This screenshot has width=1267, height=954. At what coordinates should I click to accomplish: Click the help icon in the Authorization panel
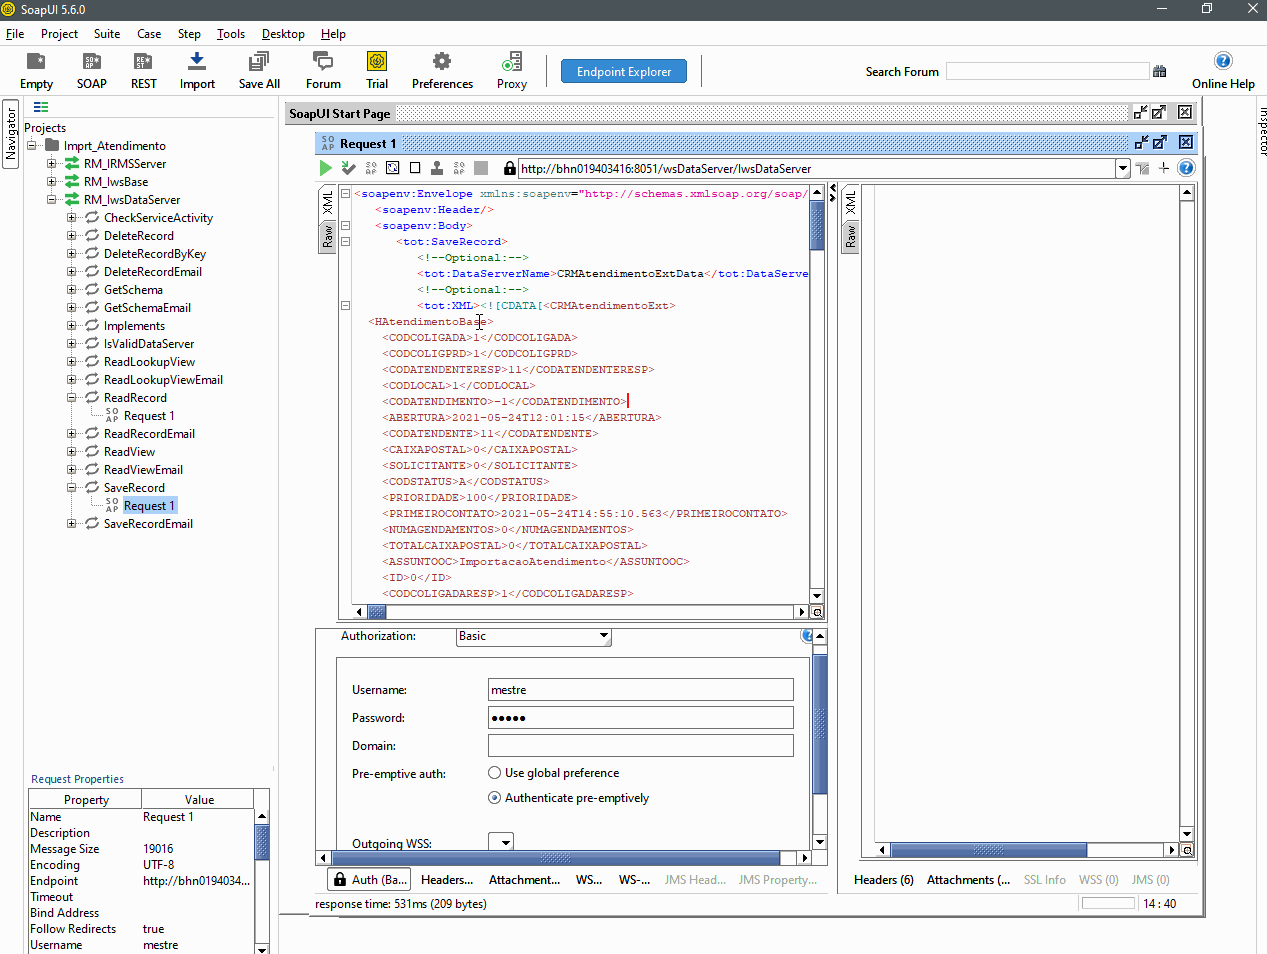(807, 636)
